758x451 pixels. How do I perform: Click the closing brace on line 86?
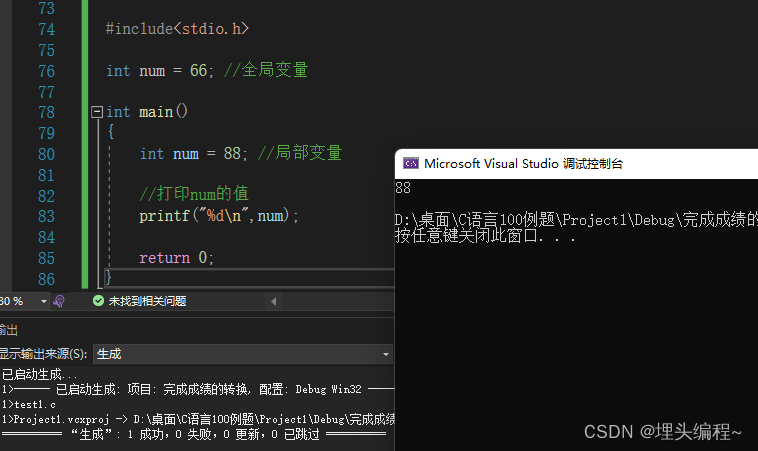(109, 277)
